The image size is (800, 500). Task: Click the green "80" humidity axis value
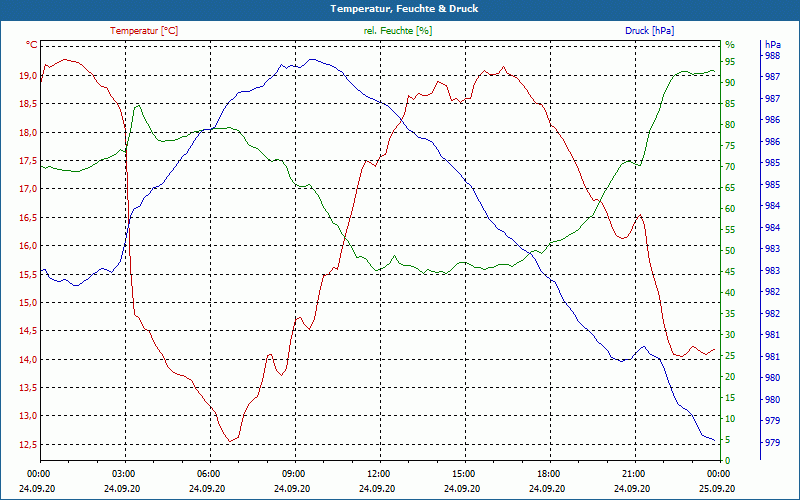pos(730,125)
